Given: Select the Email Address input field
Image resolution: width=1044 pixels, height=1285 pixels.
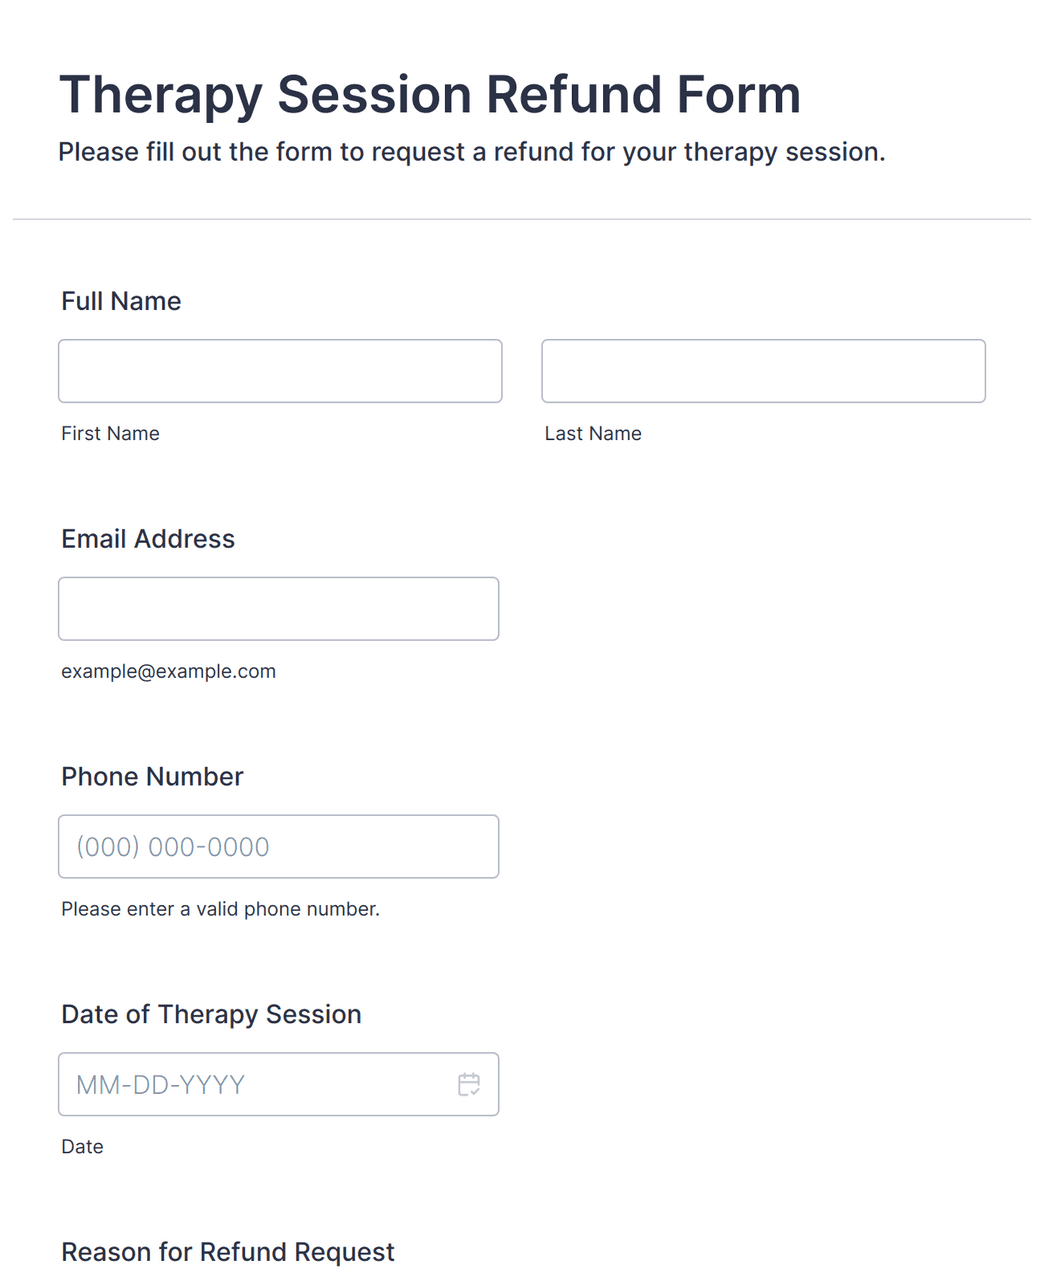Looking at the screenshot, I should [x=278, y=609].
